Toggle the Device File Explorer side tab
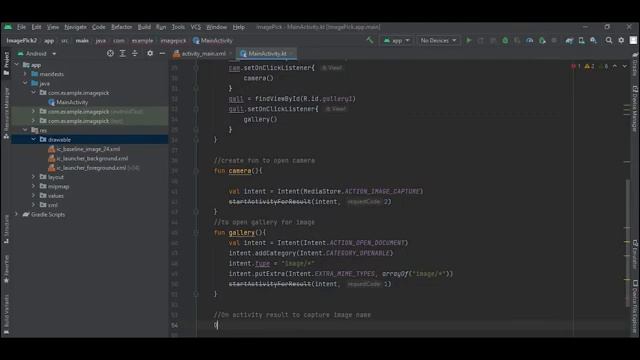The width and height of the screenshot is (640, 360). coord(635,307)
